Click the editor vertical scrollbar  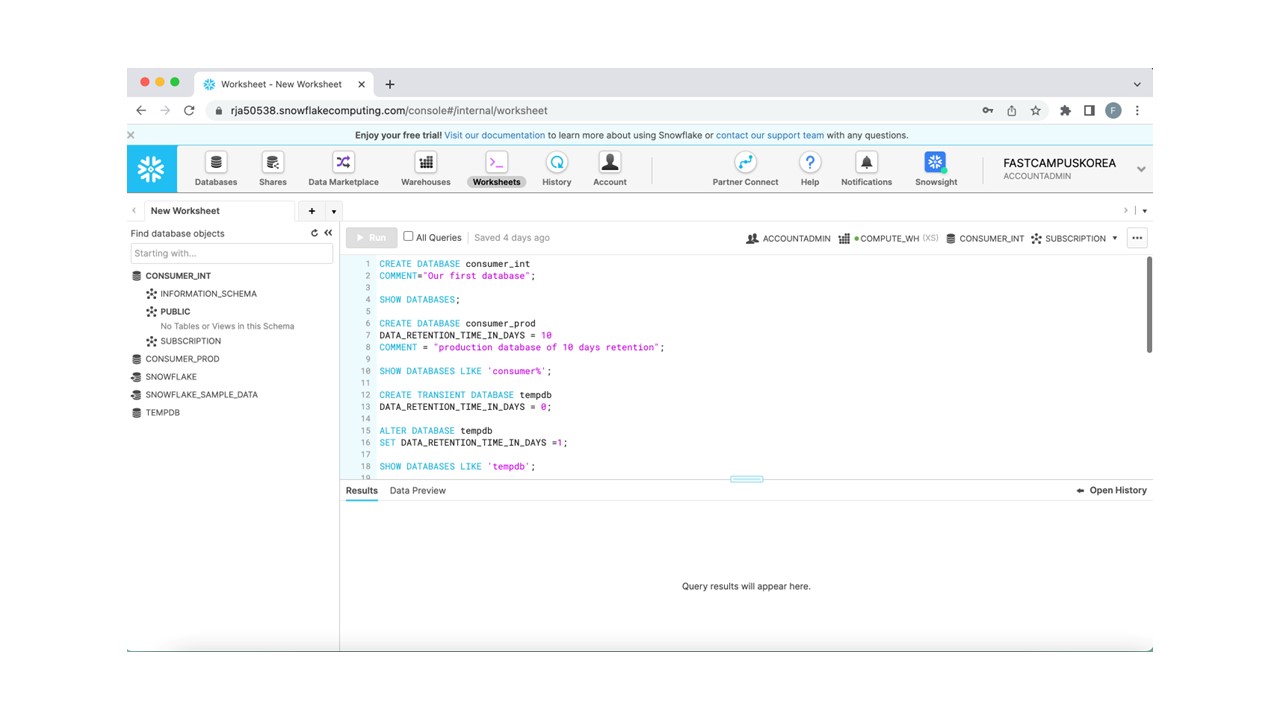[x=1149, y=305]
